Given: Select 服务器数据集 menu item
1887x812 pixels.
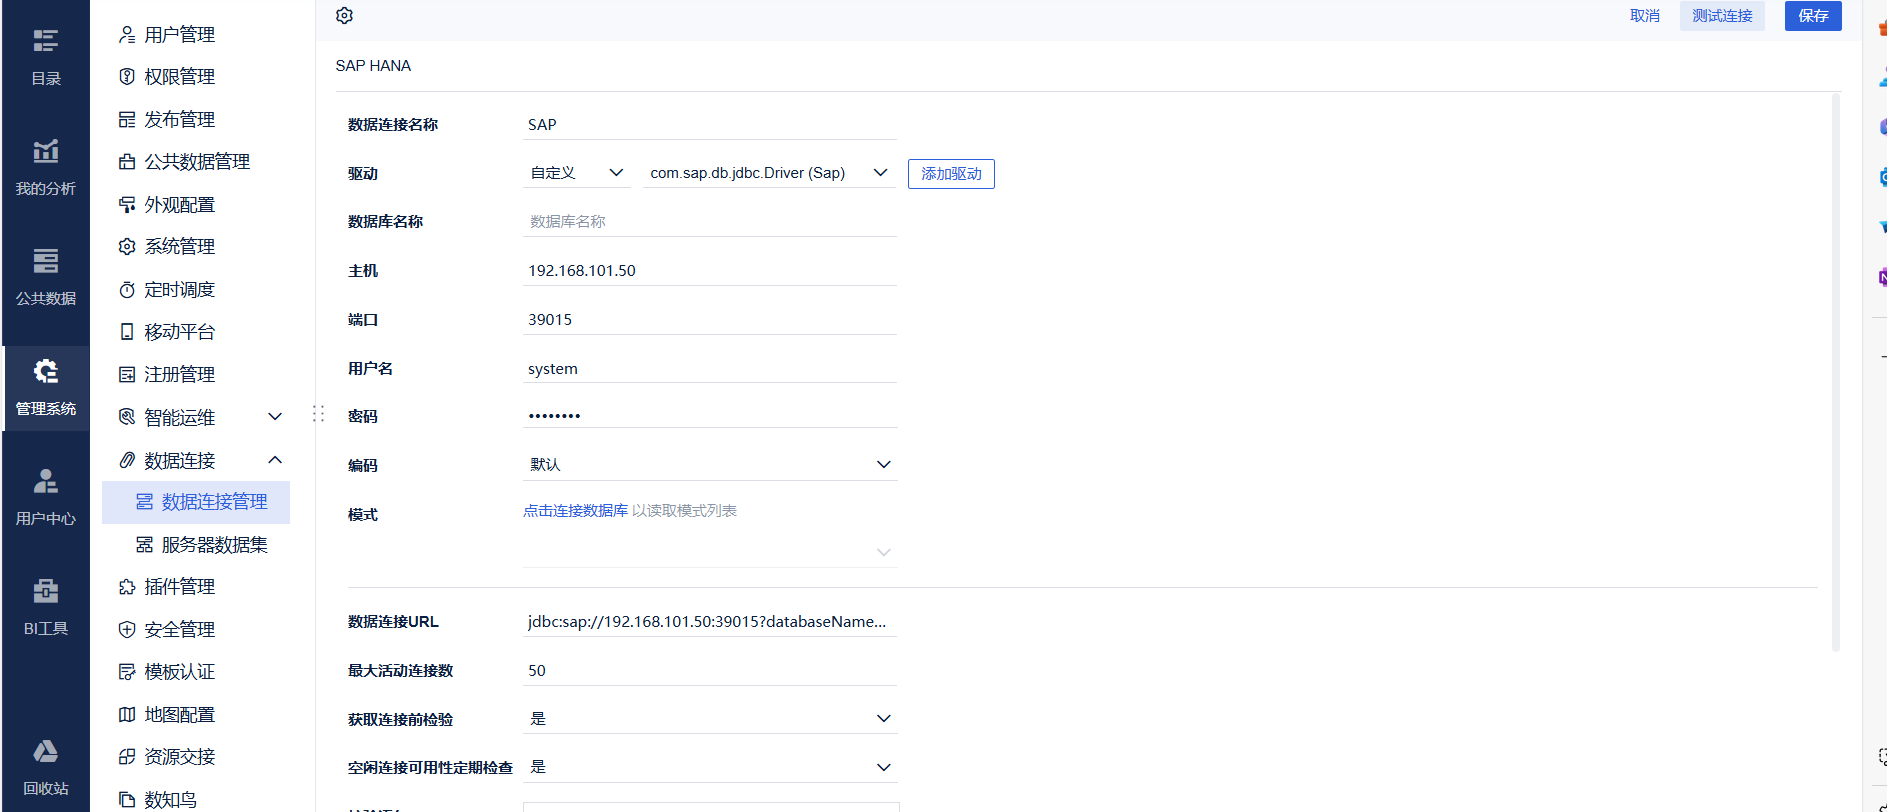Looking at the screenshot, I should click(x=196, y=545).
